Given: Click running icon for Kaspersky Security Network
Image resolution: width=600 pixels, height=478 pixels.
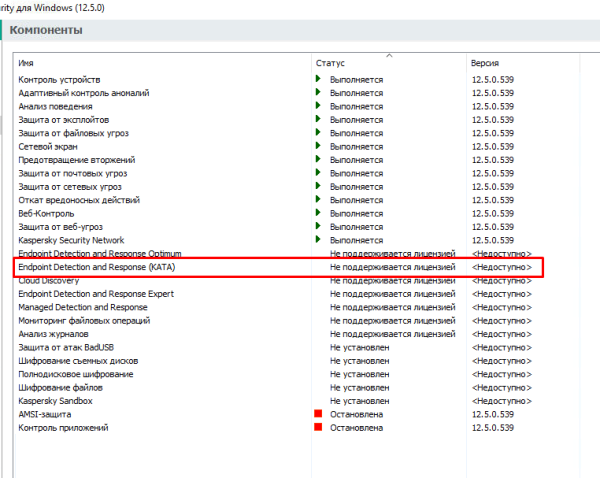Looking at the screenshot, I should point(318,240).
